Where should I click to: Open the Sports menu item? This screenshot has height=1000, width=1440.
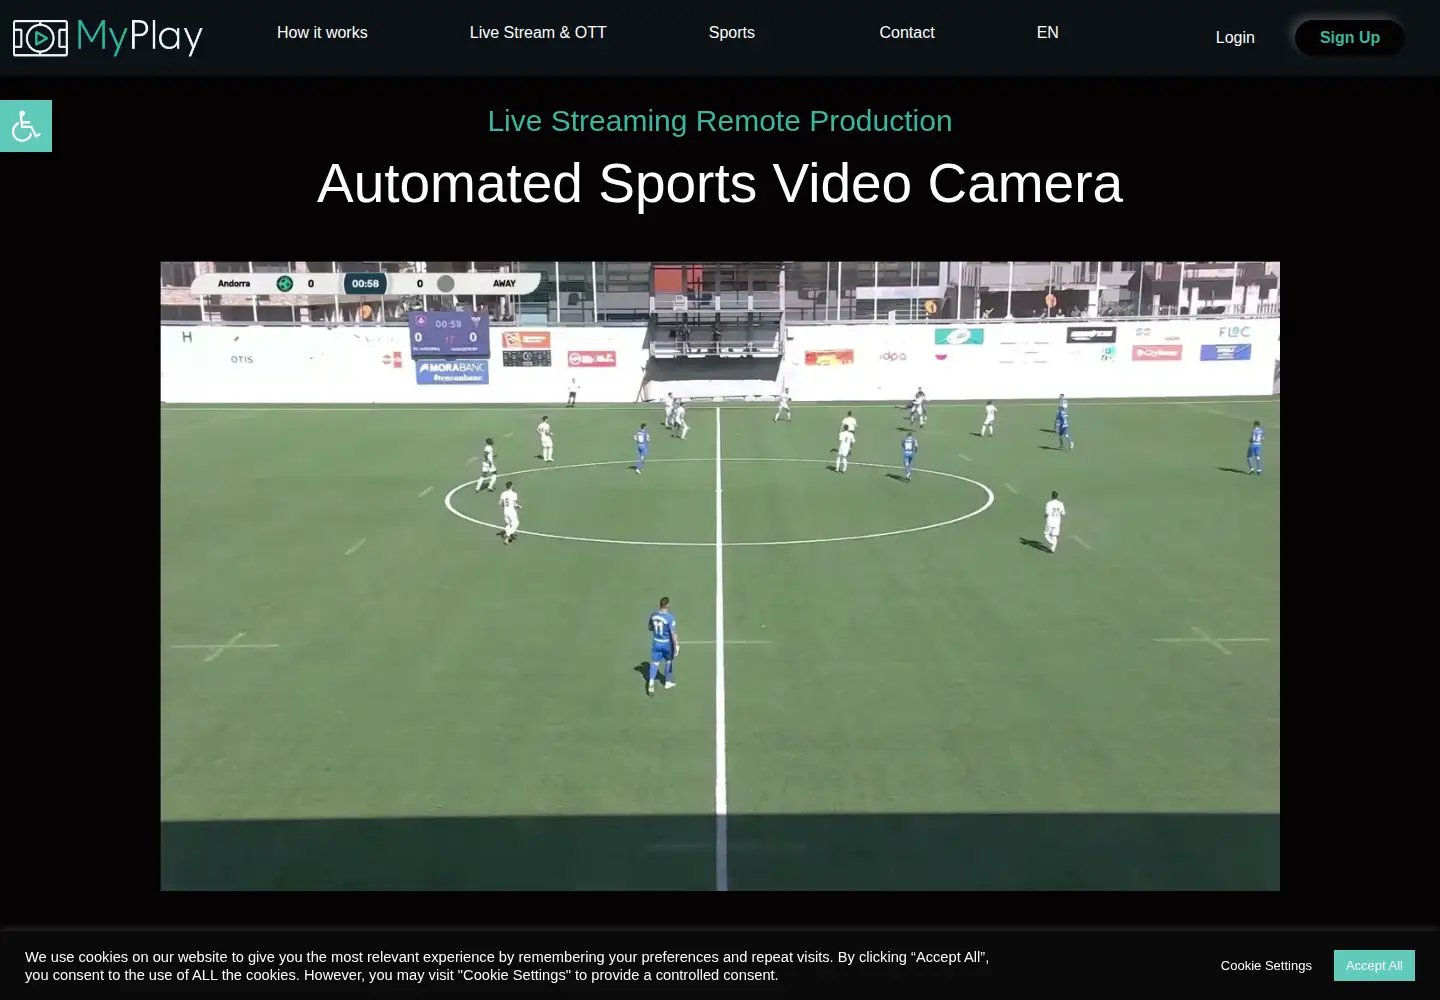[x=732, y=33]
